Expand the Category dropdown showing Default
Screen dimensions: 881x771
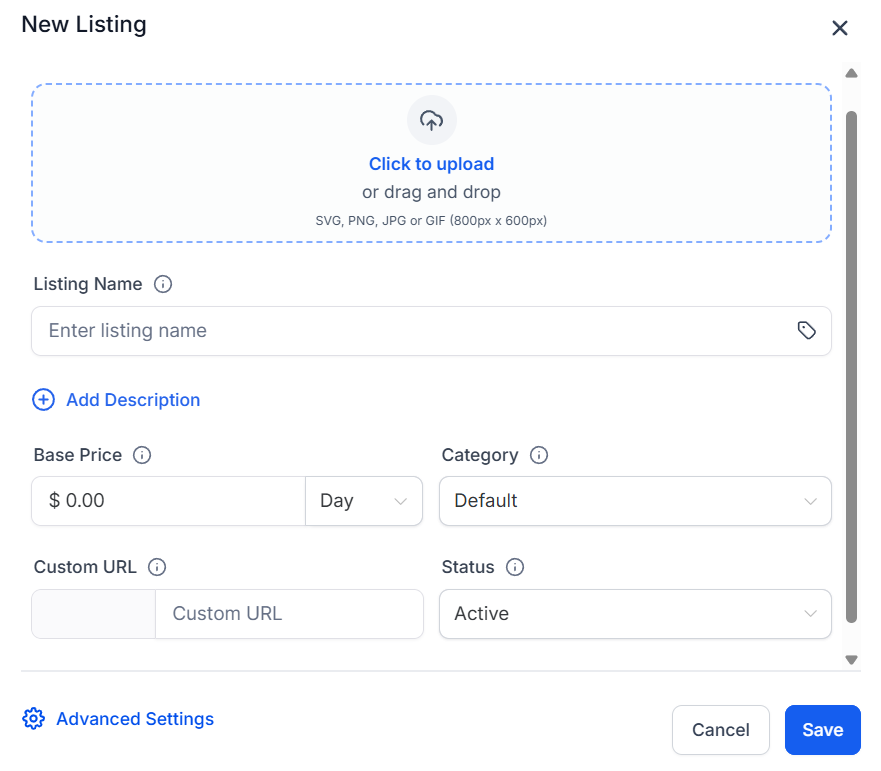click(634, 501)
